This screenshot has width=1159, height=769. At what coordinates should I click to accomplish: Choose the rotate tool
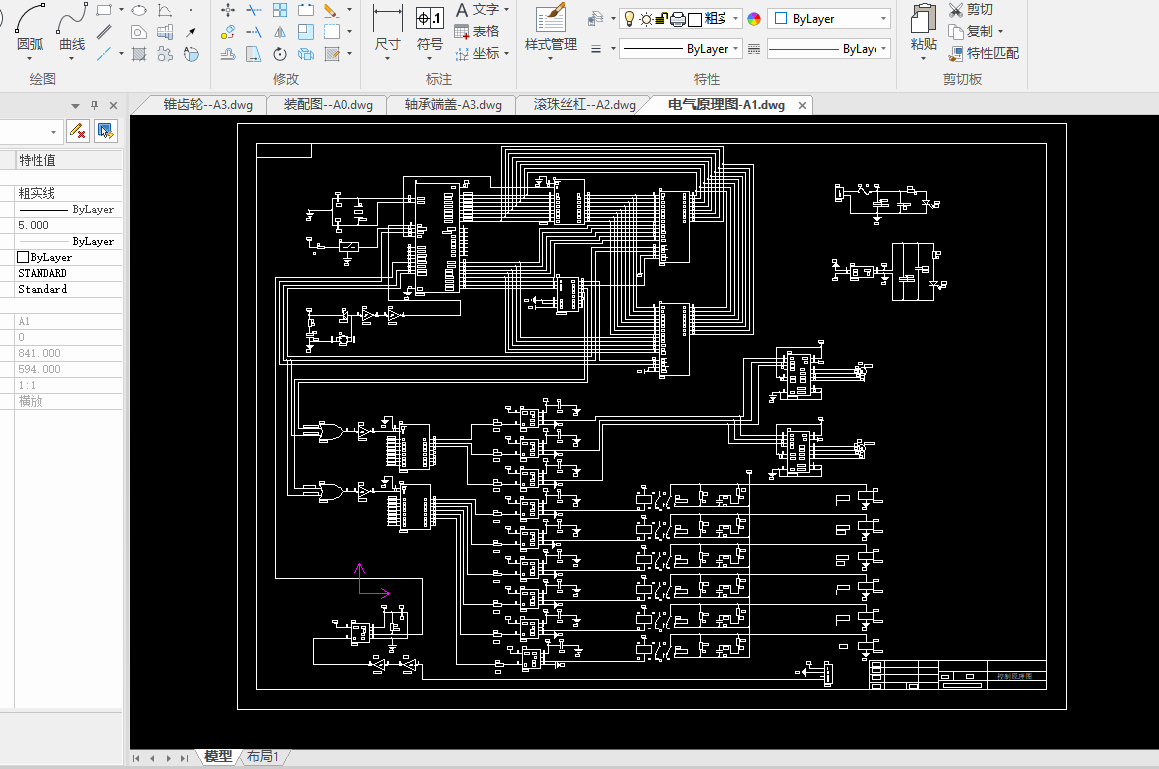280,53
